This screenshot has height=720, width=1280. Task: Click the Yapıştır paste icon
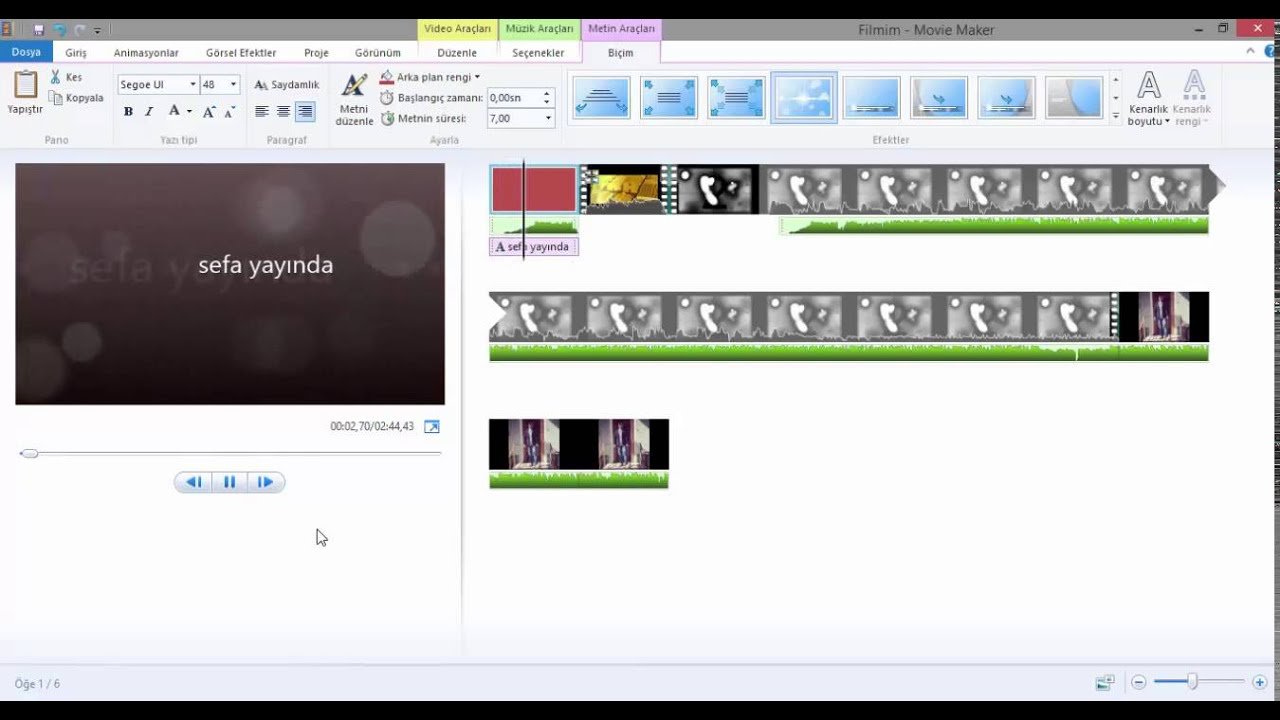25,86
